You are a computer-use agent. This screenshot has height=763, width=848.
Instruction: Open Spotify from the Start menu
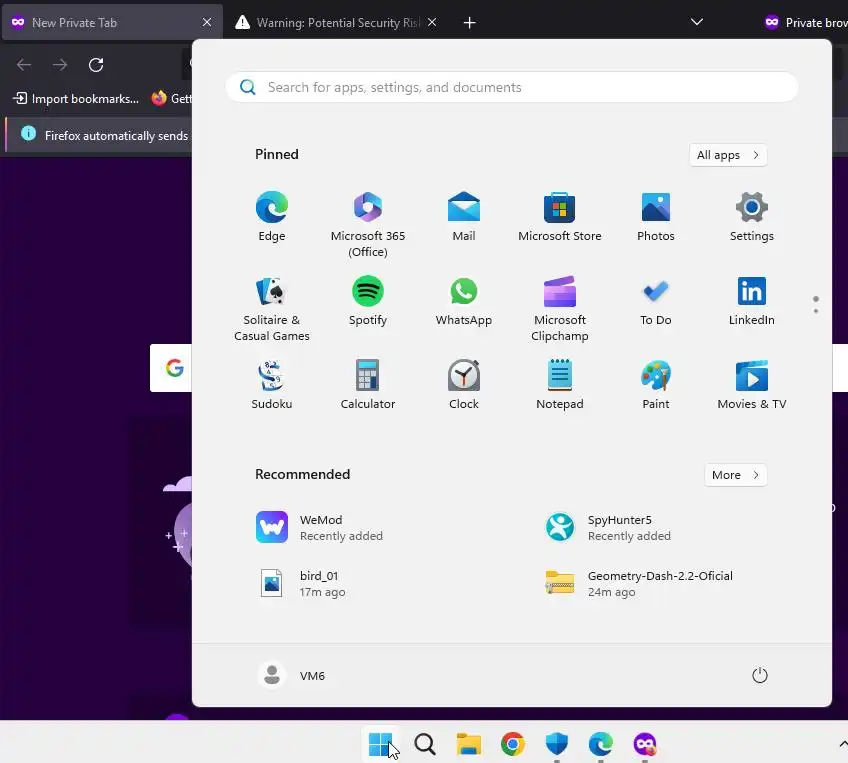pos(368,301)
